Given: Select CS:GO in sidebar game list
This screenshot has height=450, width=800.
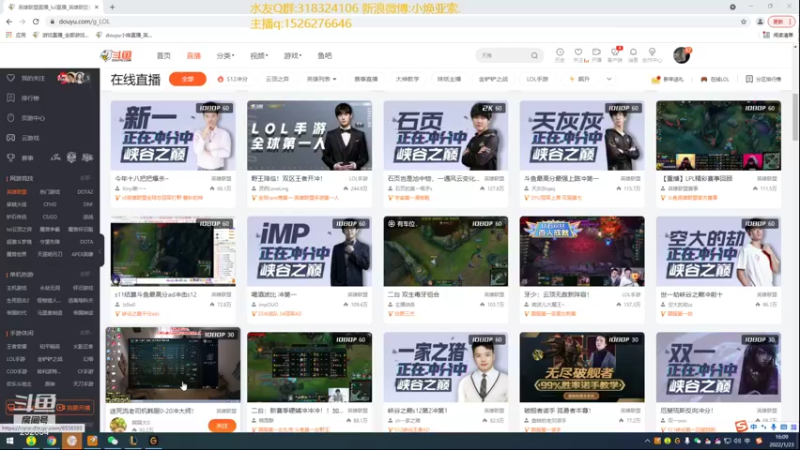Looking at the screenshot, I should [x=49, y=217].
